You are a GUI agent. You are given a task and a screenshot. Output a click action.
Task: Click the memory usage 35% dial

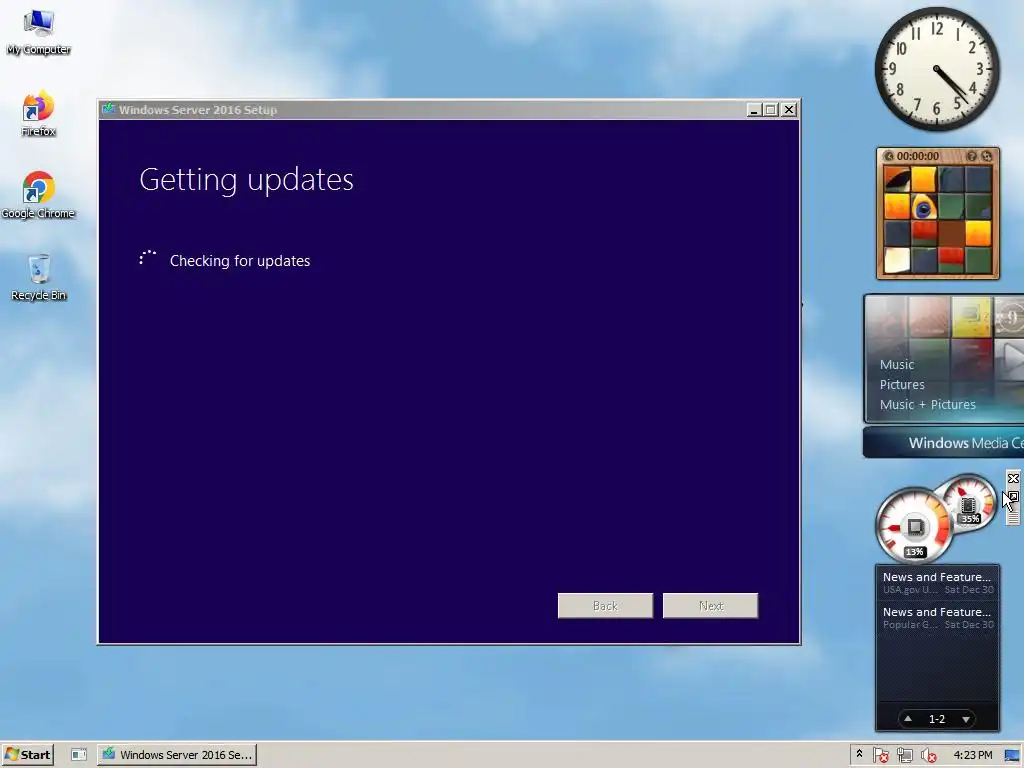click(969, 503)
